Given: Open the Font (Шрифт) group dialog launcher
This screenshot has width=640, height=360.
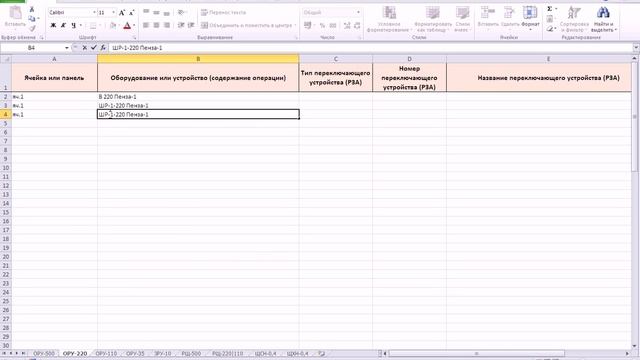Looking at the screenshot, I should click(134, 38).
